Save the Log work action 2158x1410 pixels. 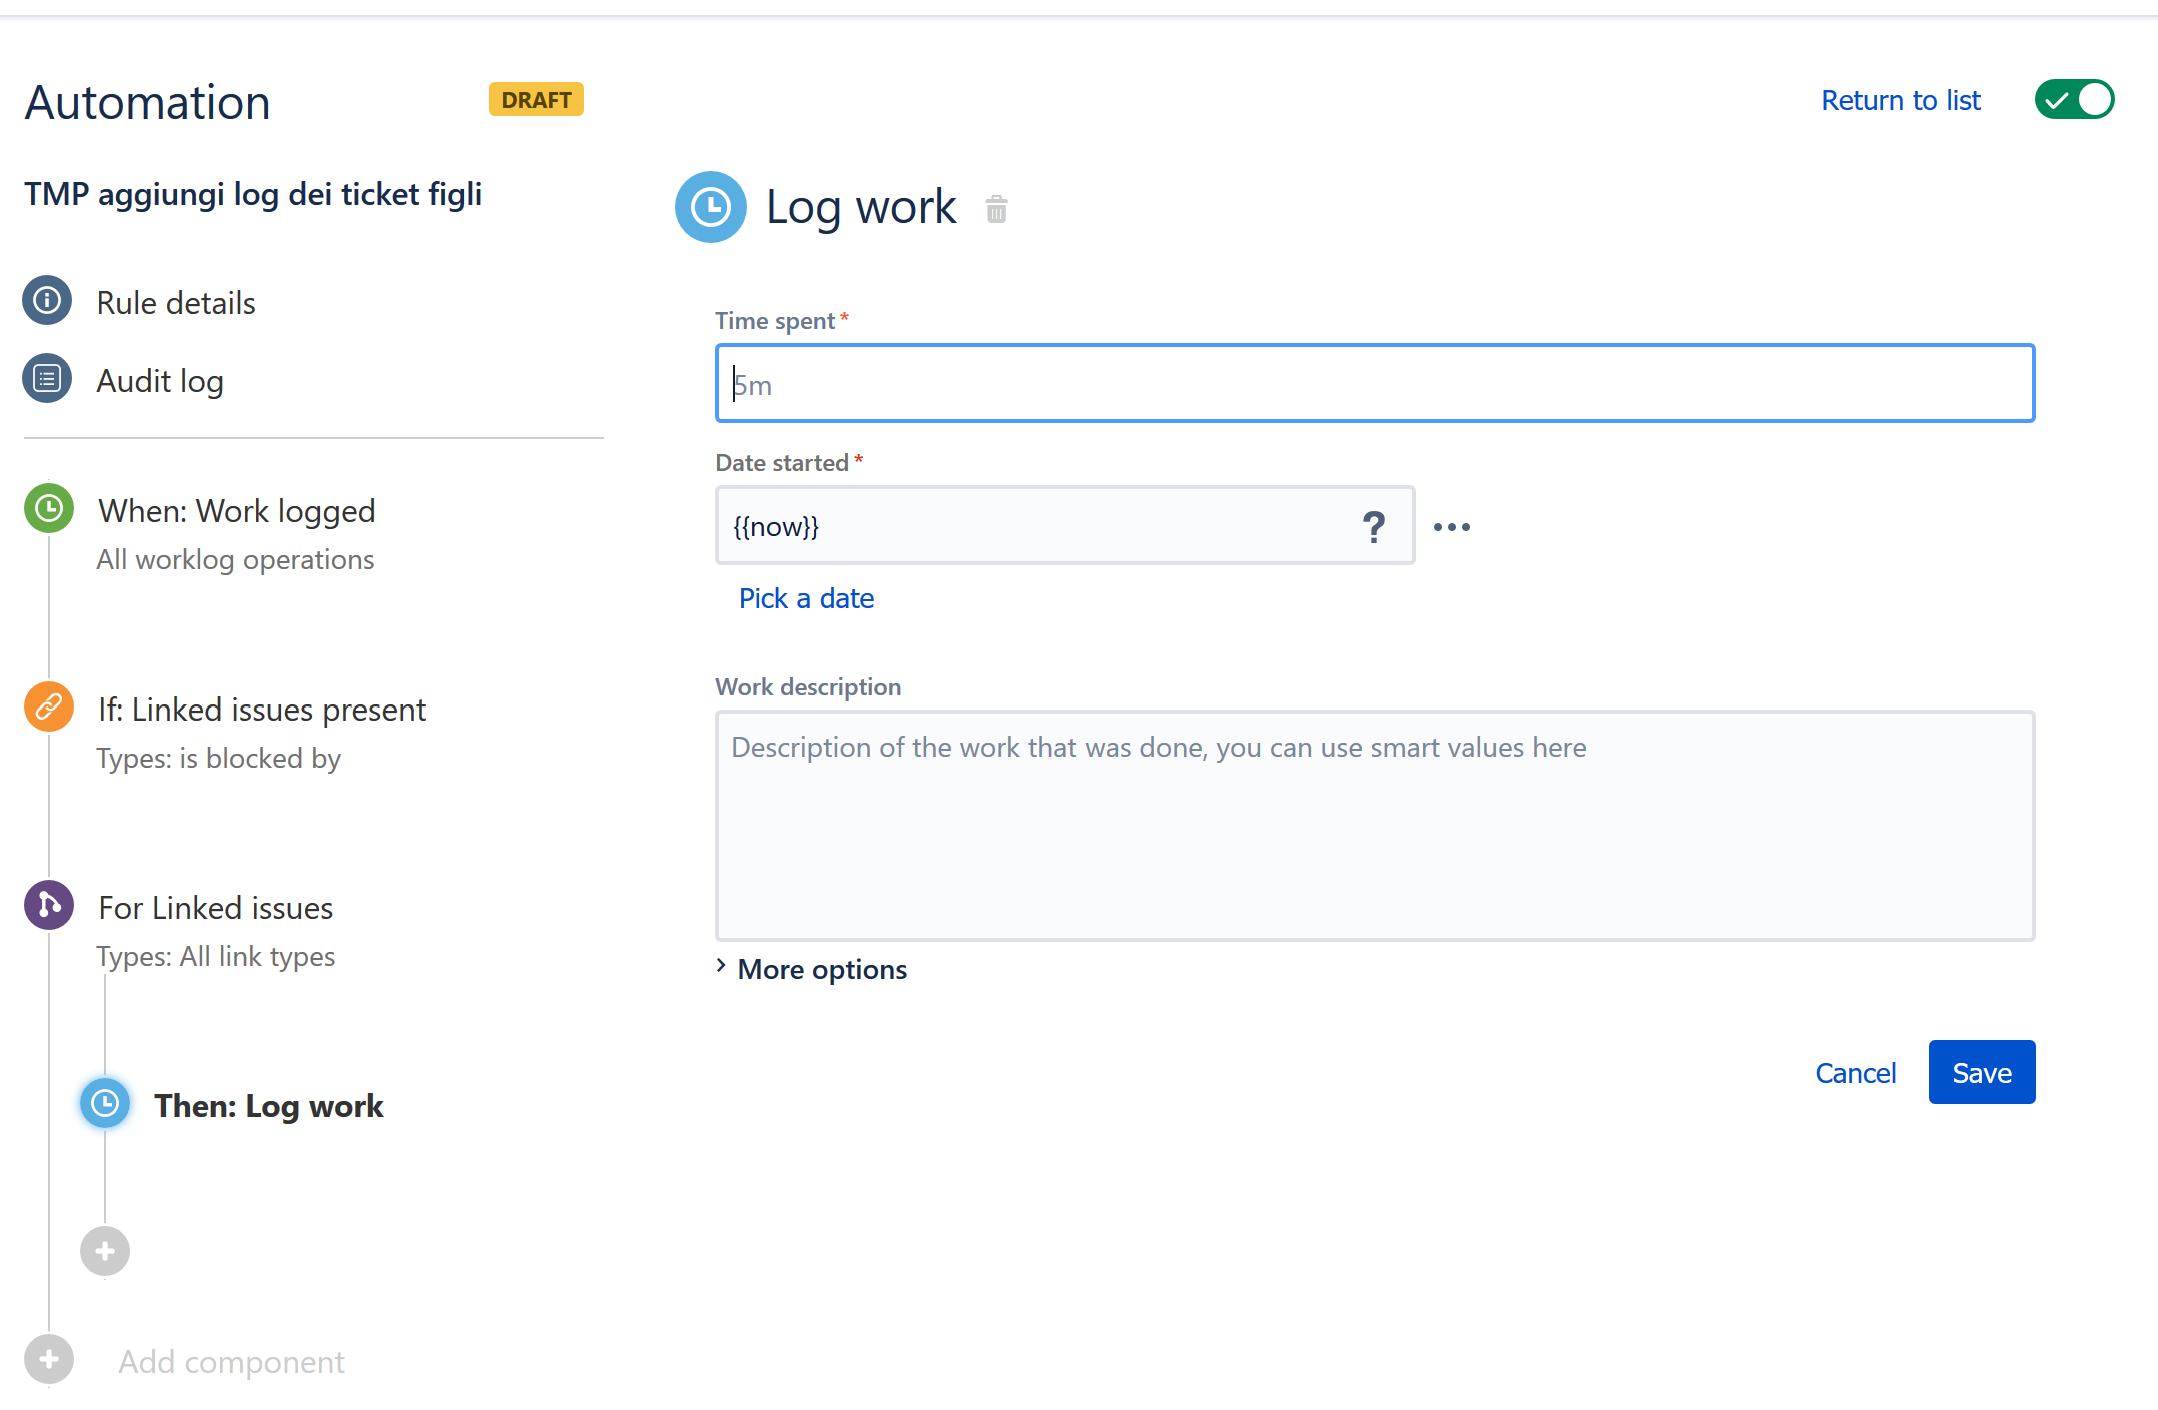coord(1981,1072)
